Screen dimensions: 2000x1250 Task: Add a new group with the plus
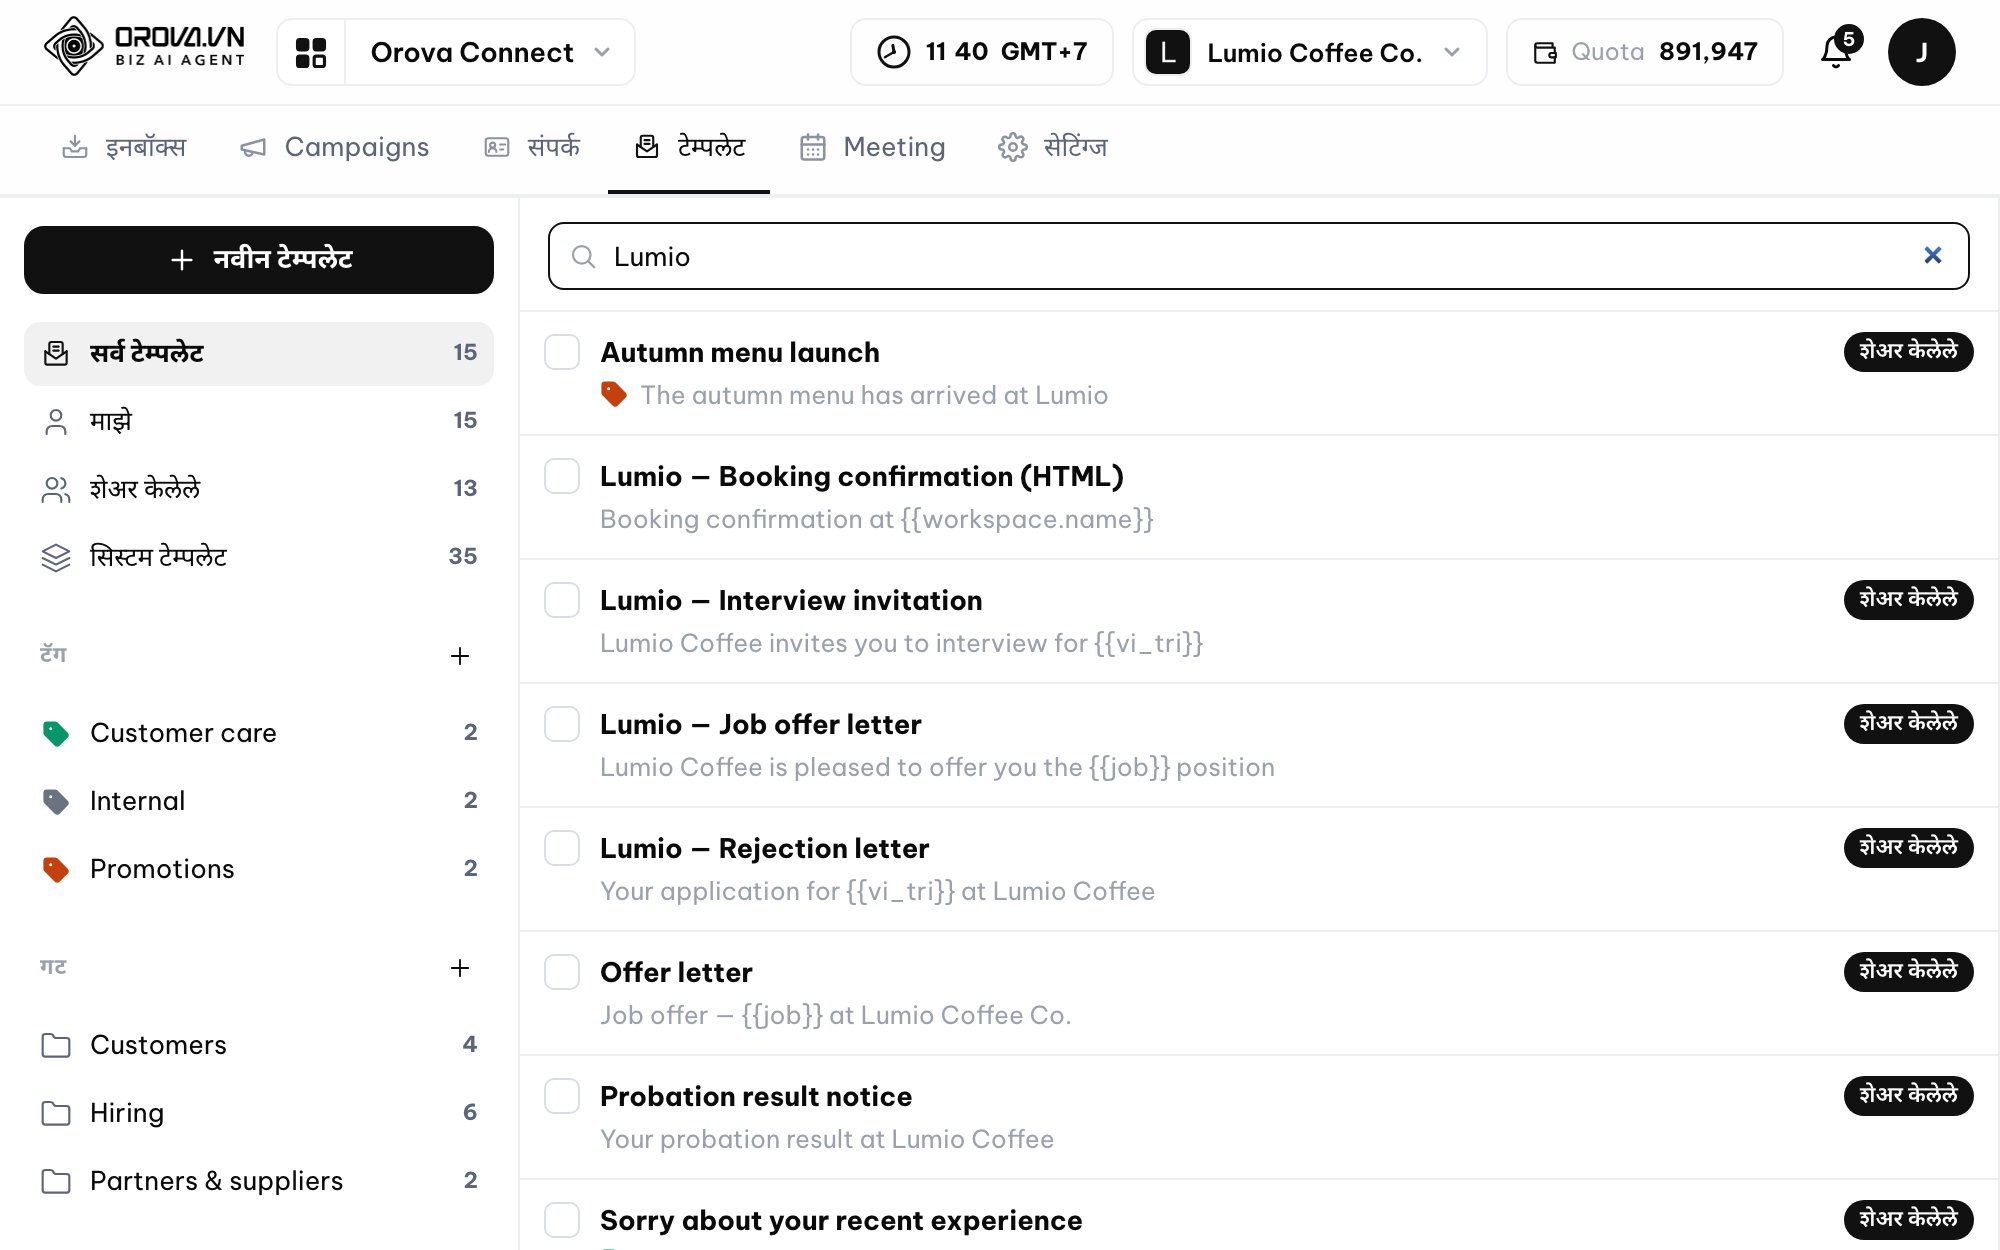[460, 968]
